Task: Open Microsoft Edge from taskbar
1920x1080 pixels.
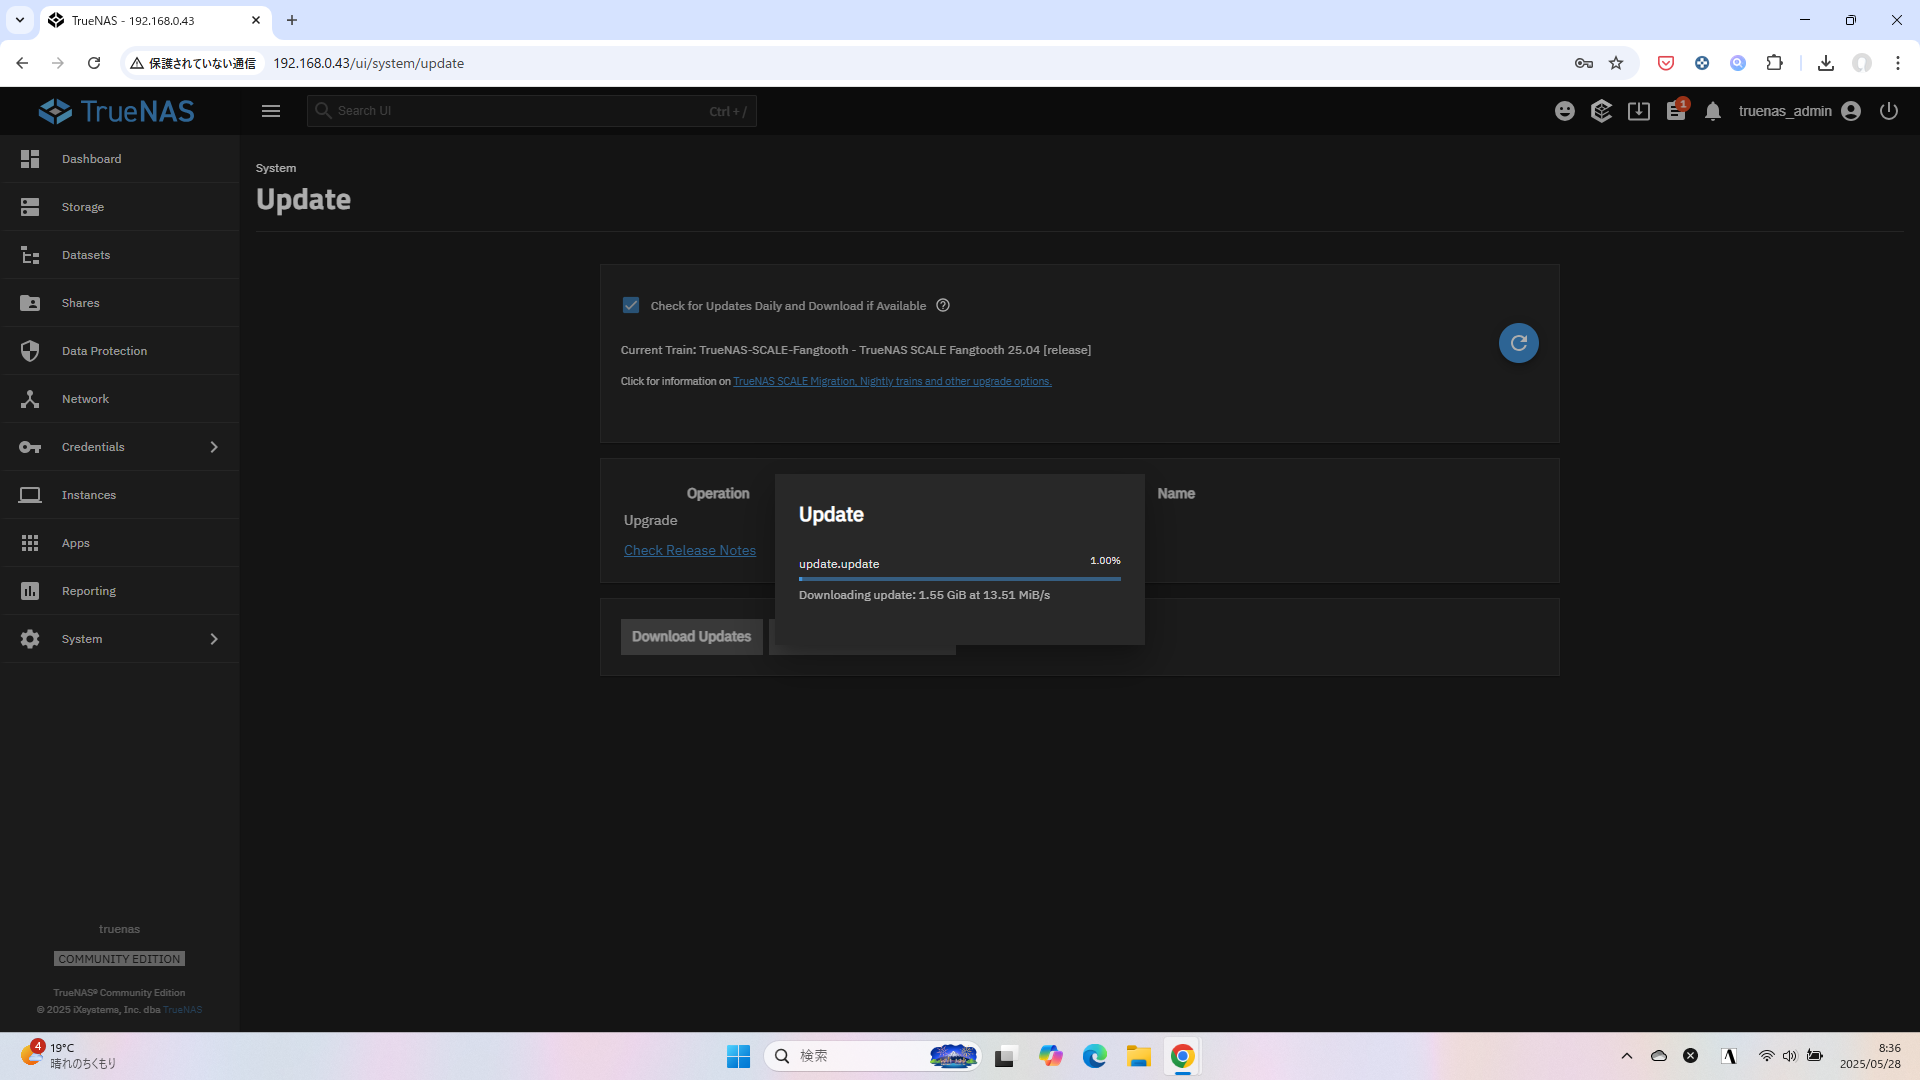Action: (x=1095, y=1056)
